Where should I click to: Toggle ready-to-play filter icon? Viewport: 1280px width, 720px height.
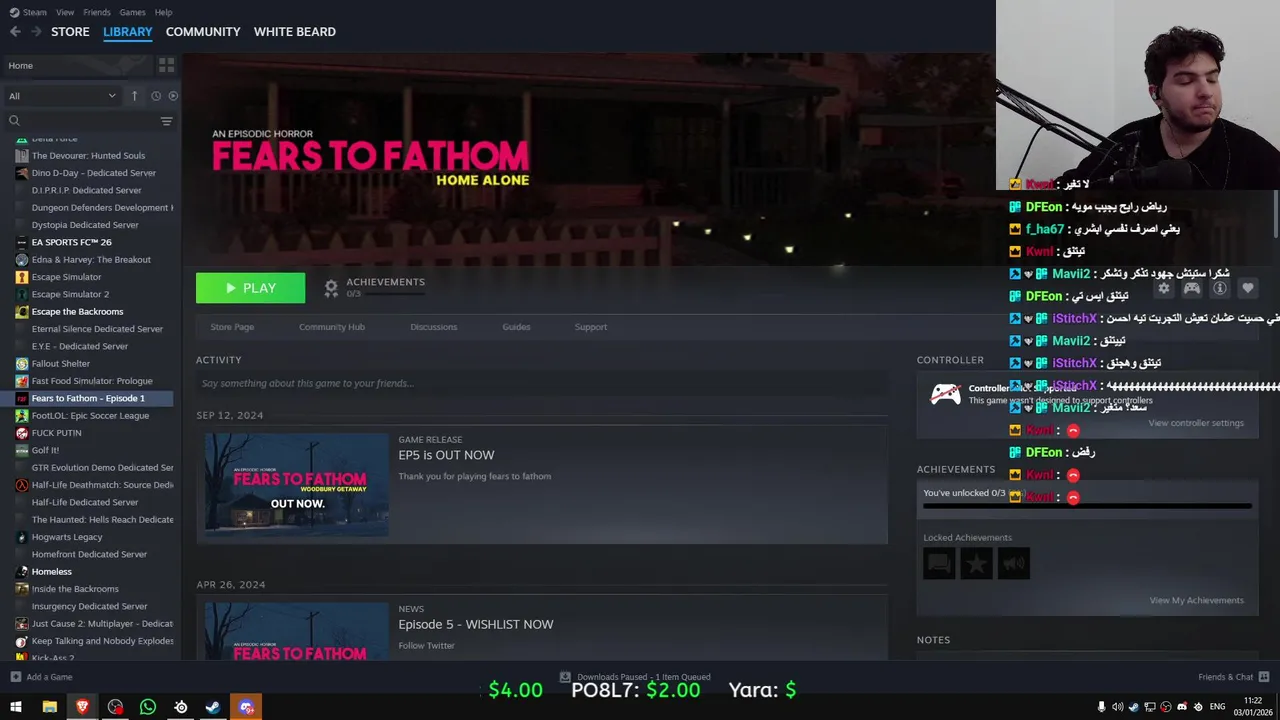[x=173, y=96]
